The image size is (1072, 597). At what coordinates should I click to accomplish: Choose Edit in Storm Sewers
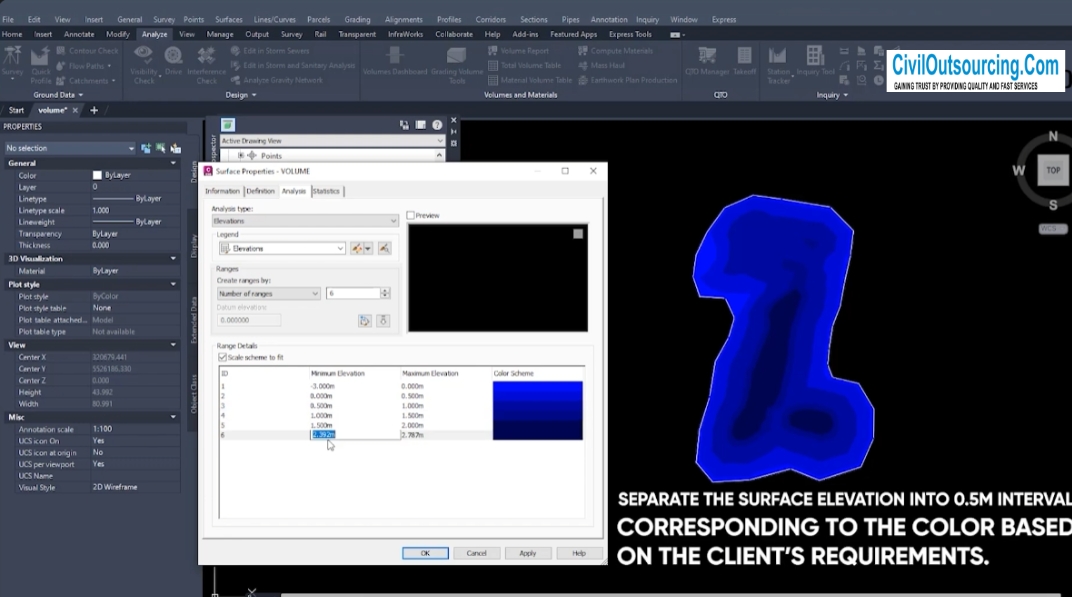270,51
